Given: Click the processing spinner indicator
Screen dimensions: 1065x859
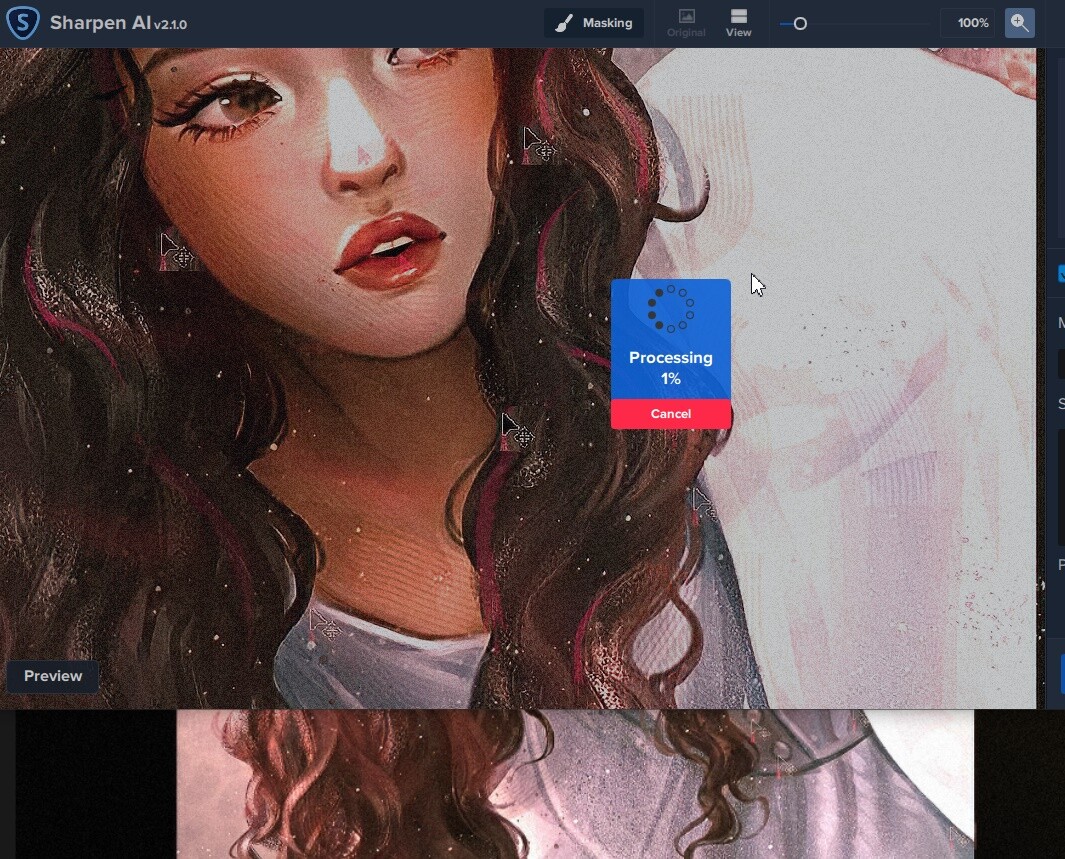Looking at the screenshot, I should pyautogui.click(x=671, y=309).
